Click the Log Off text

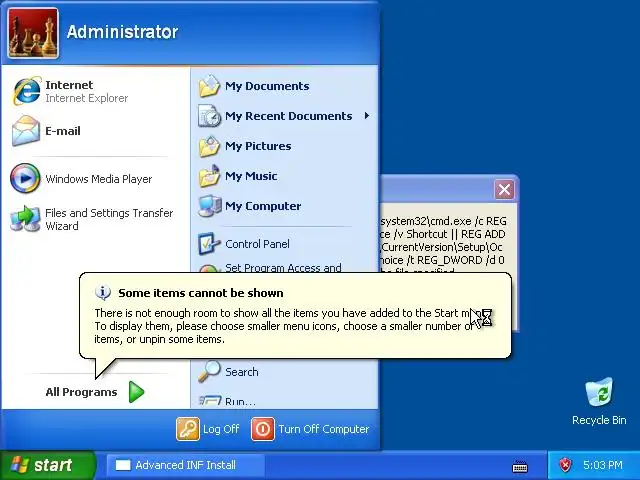(221, 429)
